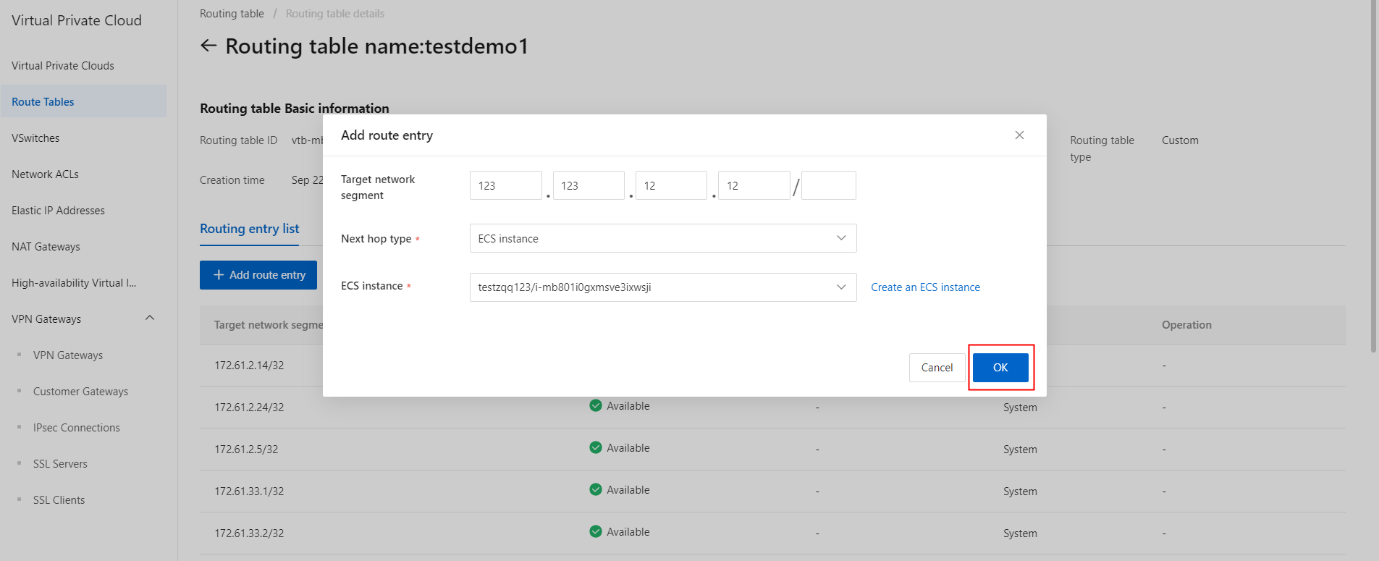This screenshot has height=561, width=1379.
Task: Open SSL Servers sub-item
Action: pos(60,464)
